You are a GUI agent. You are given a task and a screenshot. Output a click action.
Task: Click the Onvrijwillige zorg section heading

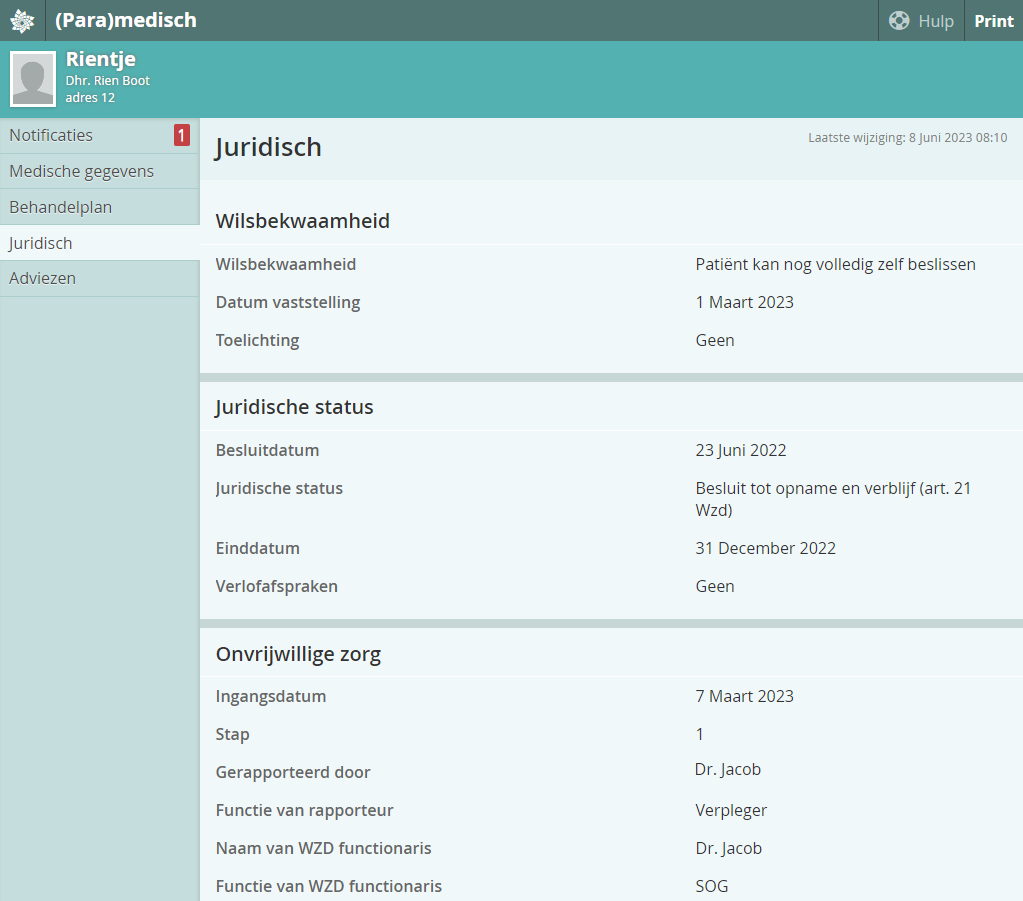(x=298, y=654)
